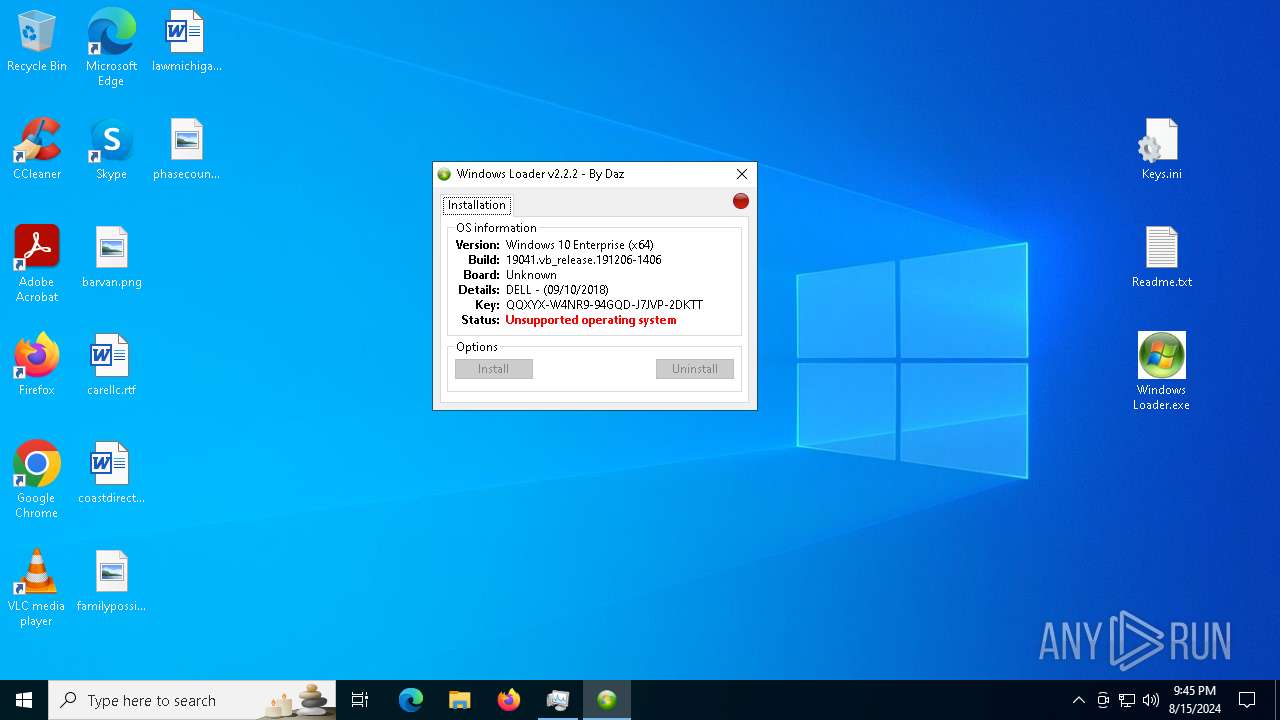The image size is (1280, 720).
Task: Select the Microsoft Edge desktop shortcut
Action: coord(111,48)
